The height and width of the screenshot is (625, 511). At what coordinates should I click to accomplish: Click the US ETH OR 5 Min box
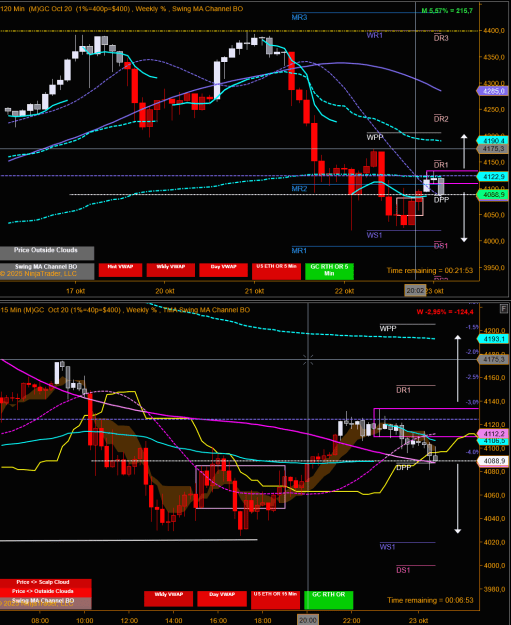pos(276,271)
